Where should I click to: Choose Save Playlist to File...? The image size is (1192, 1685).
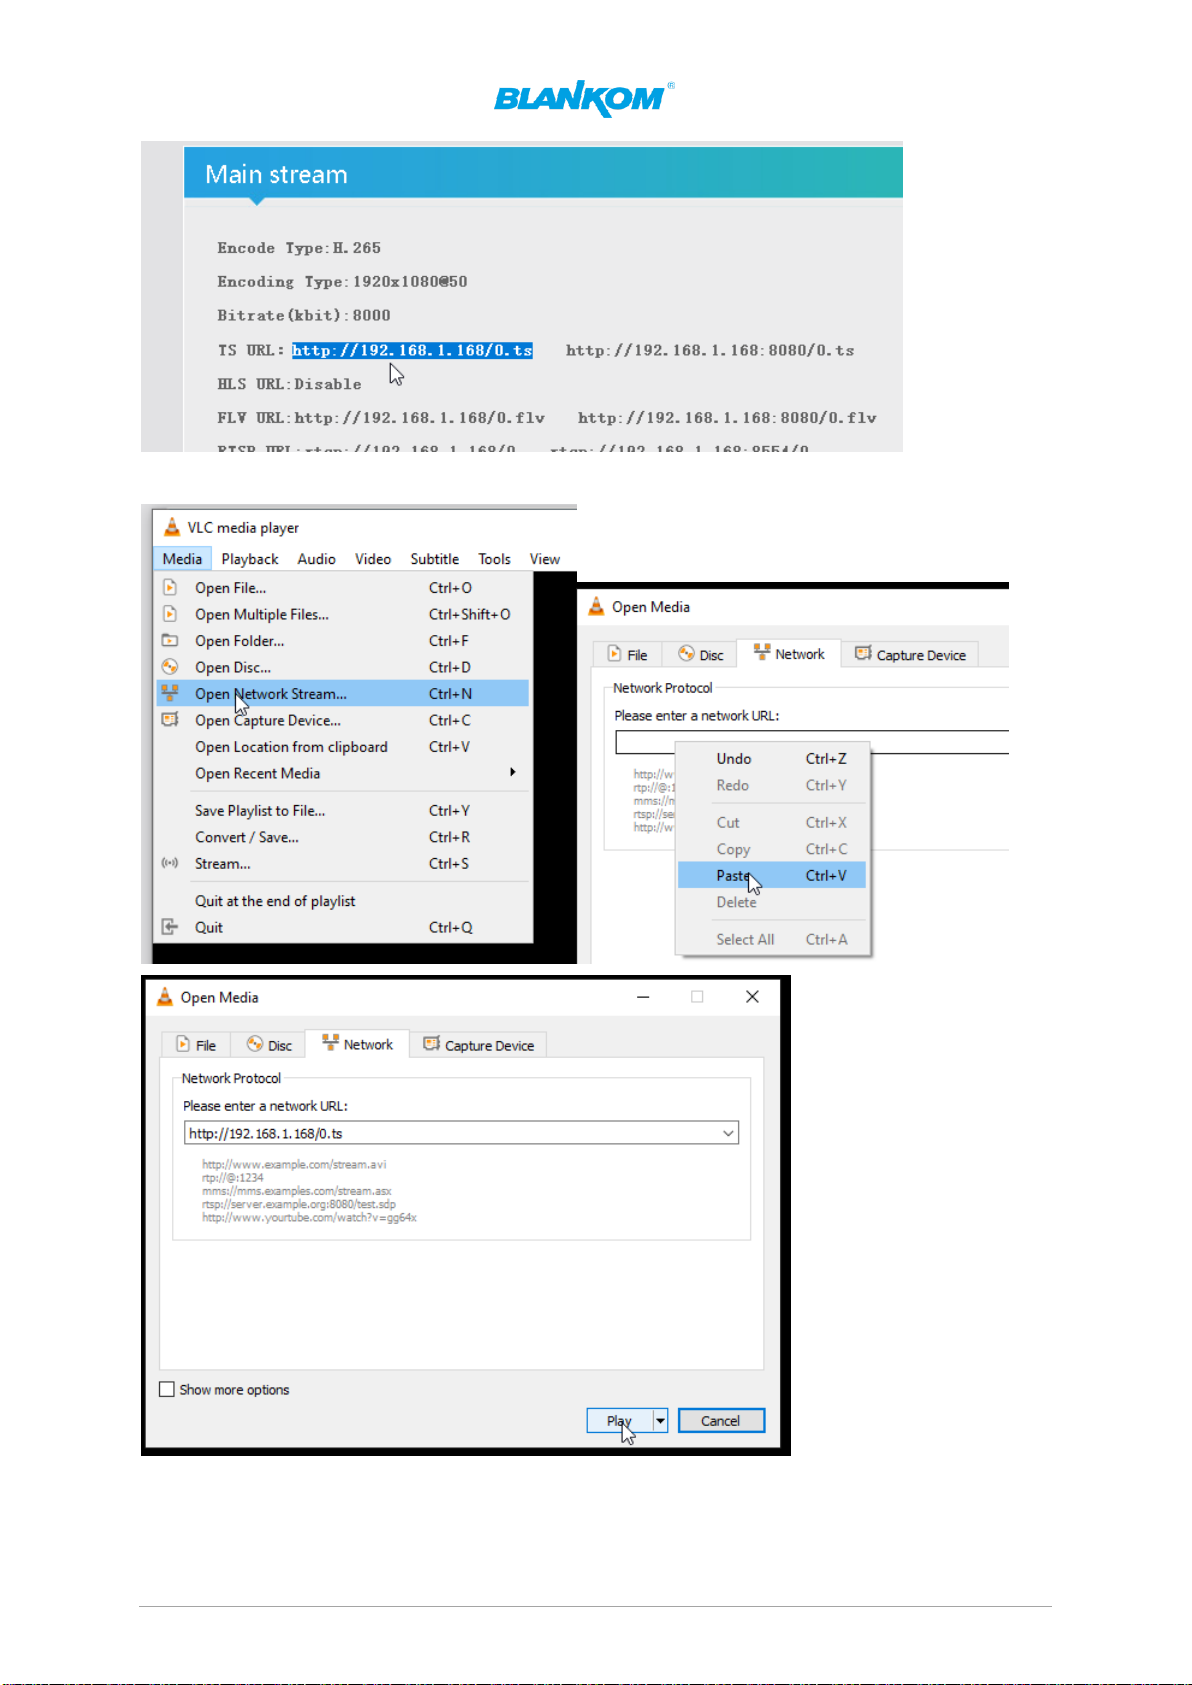coord(343,811)
